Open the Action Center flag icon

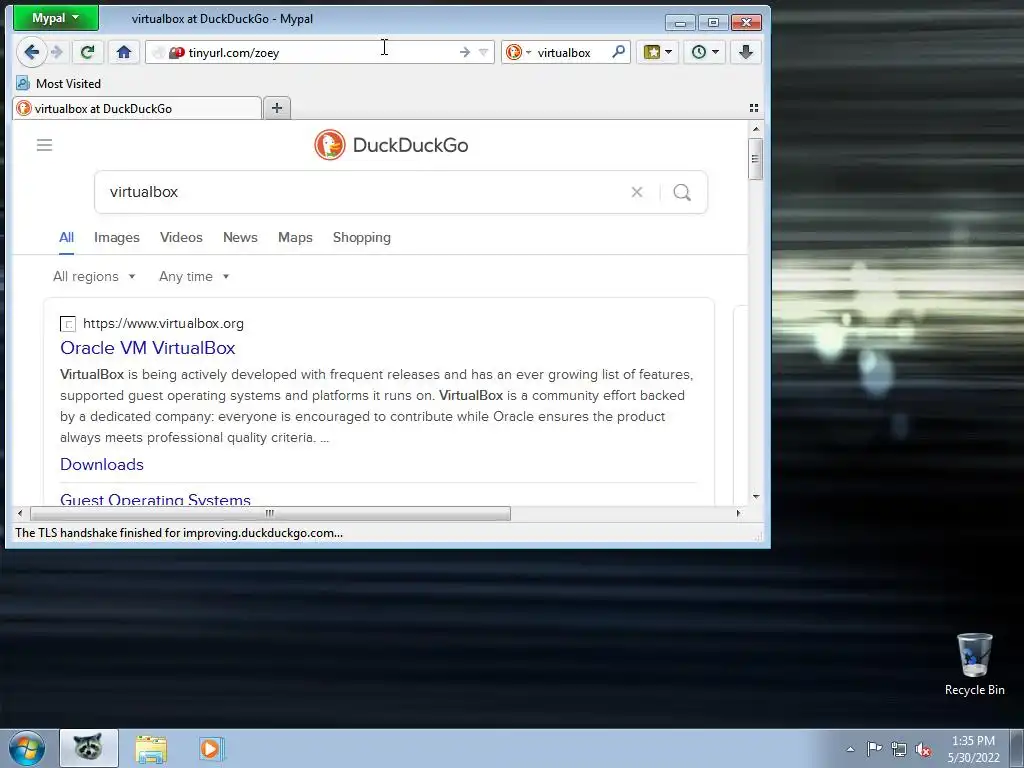pyautogui.click(x=874, y=749)
